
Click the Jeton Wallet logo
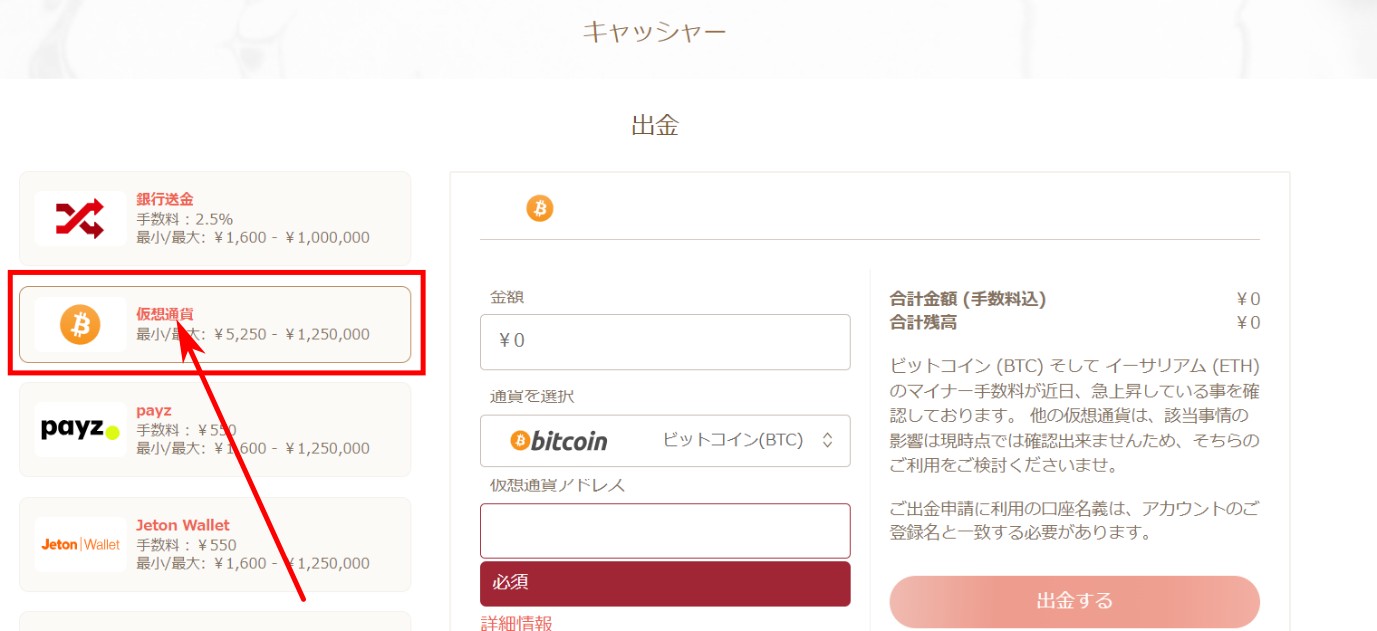80,545
